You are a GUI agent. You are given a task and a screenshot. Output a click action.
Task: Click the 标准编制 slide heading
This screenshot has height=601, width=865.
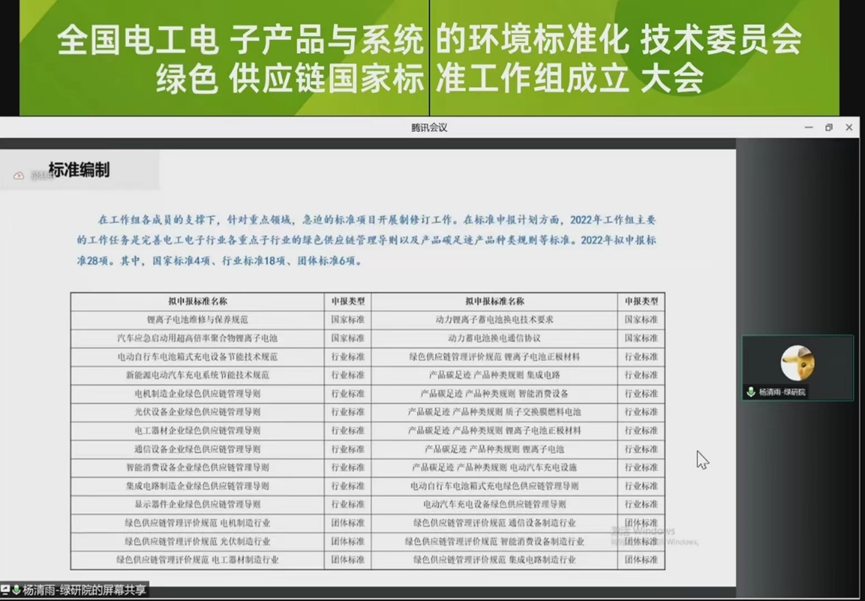79,170
